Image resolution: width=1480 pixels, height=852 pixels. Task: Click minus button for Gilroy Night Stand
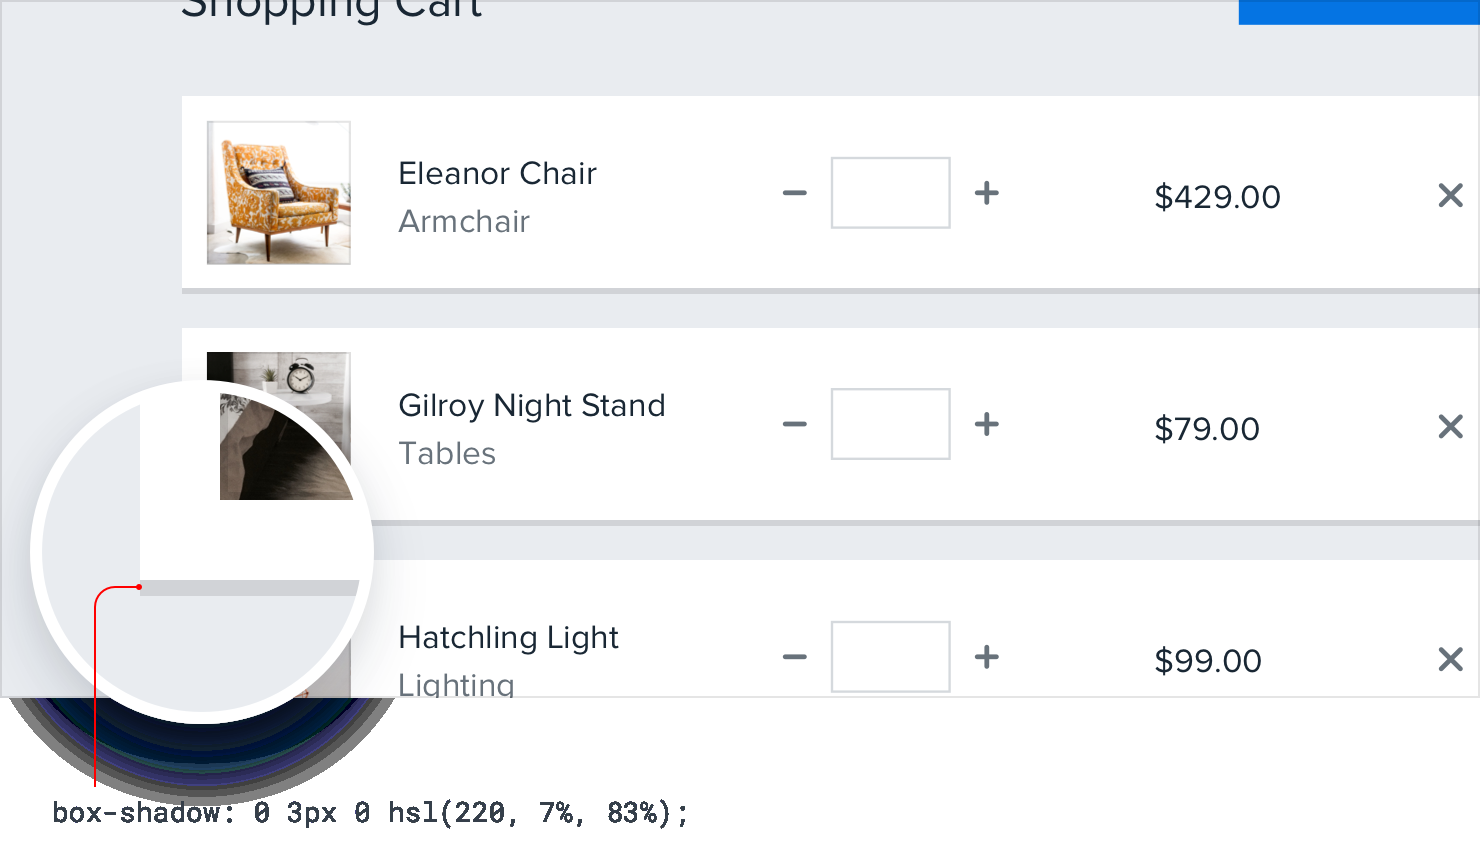click(795, 425)
